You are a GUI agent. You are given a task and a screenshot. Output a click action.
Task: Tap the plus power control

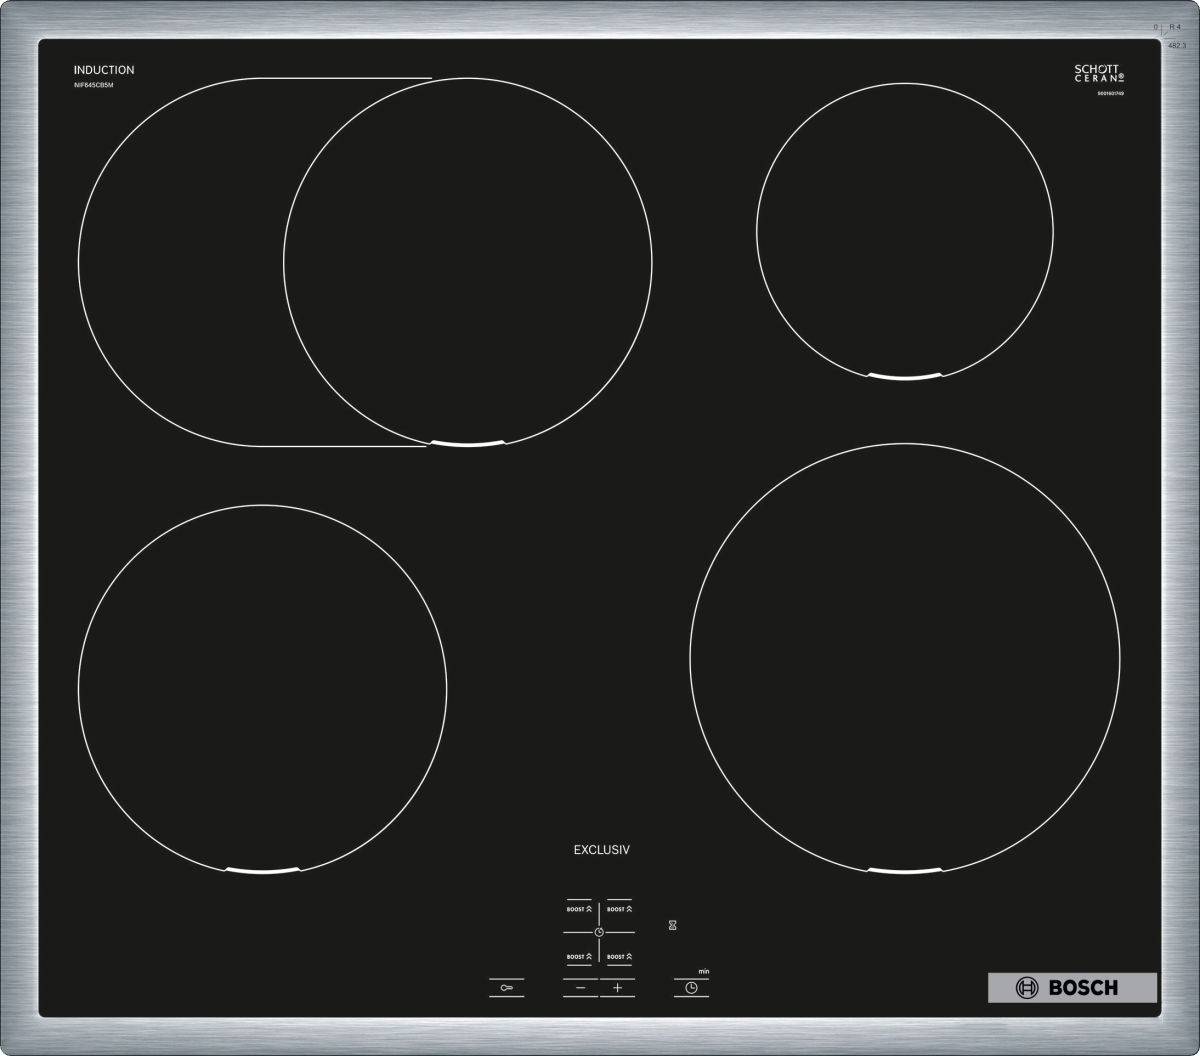point(618,988)
